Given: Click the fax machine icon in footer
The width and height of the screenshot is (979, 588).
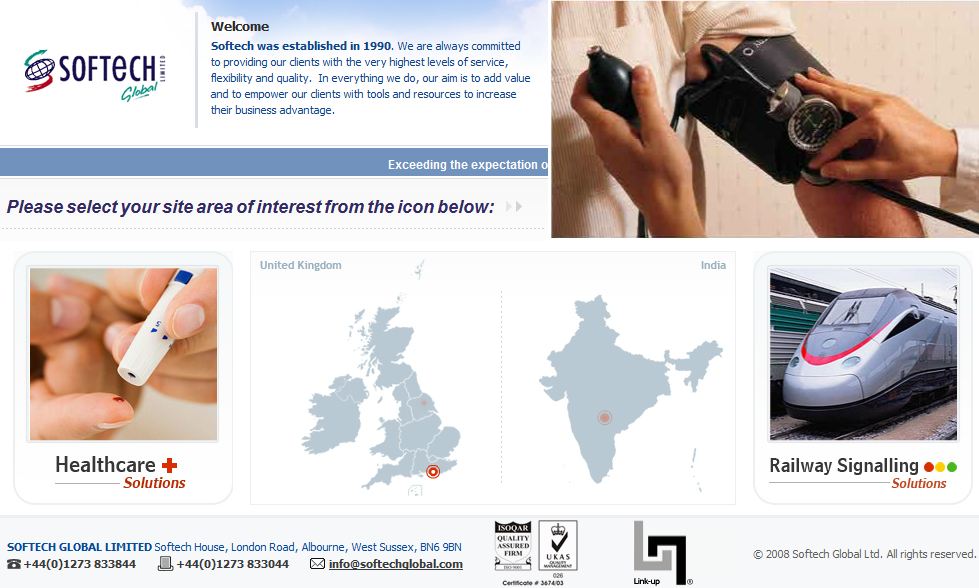Looking at the screenshot, I should [165, 564].
